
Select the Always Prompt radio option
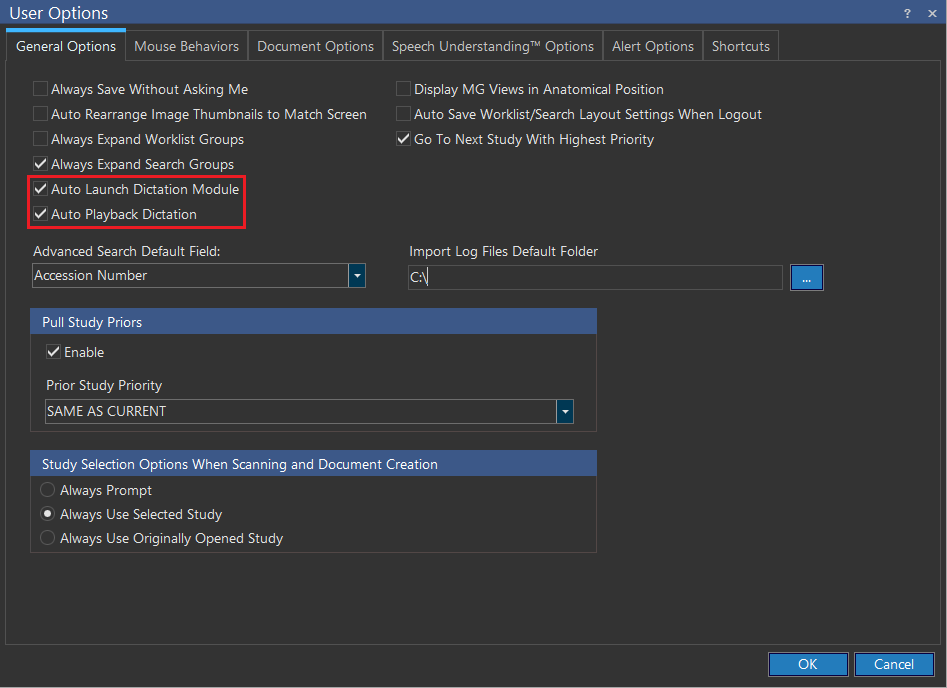click(48, 491)
